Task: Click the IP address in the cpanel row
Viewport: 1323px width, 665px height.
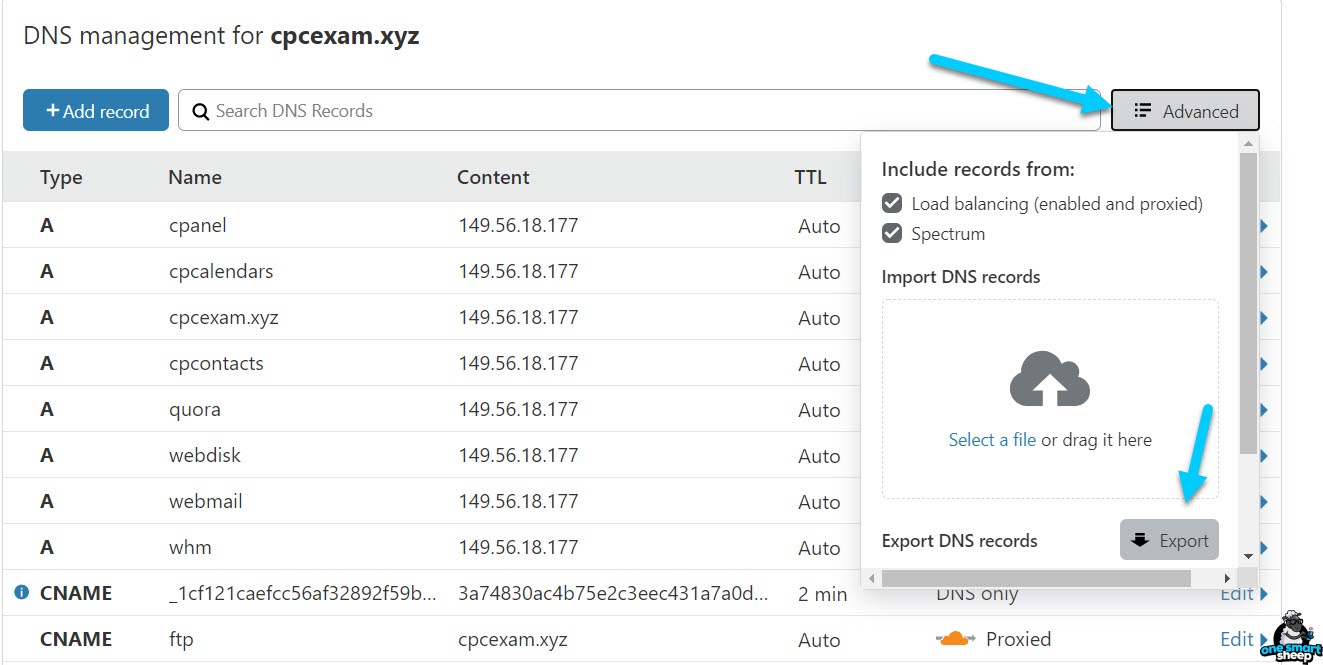Action: coord(518,226)
